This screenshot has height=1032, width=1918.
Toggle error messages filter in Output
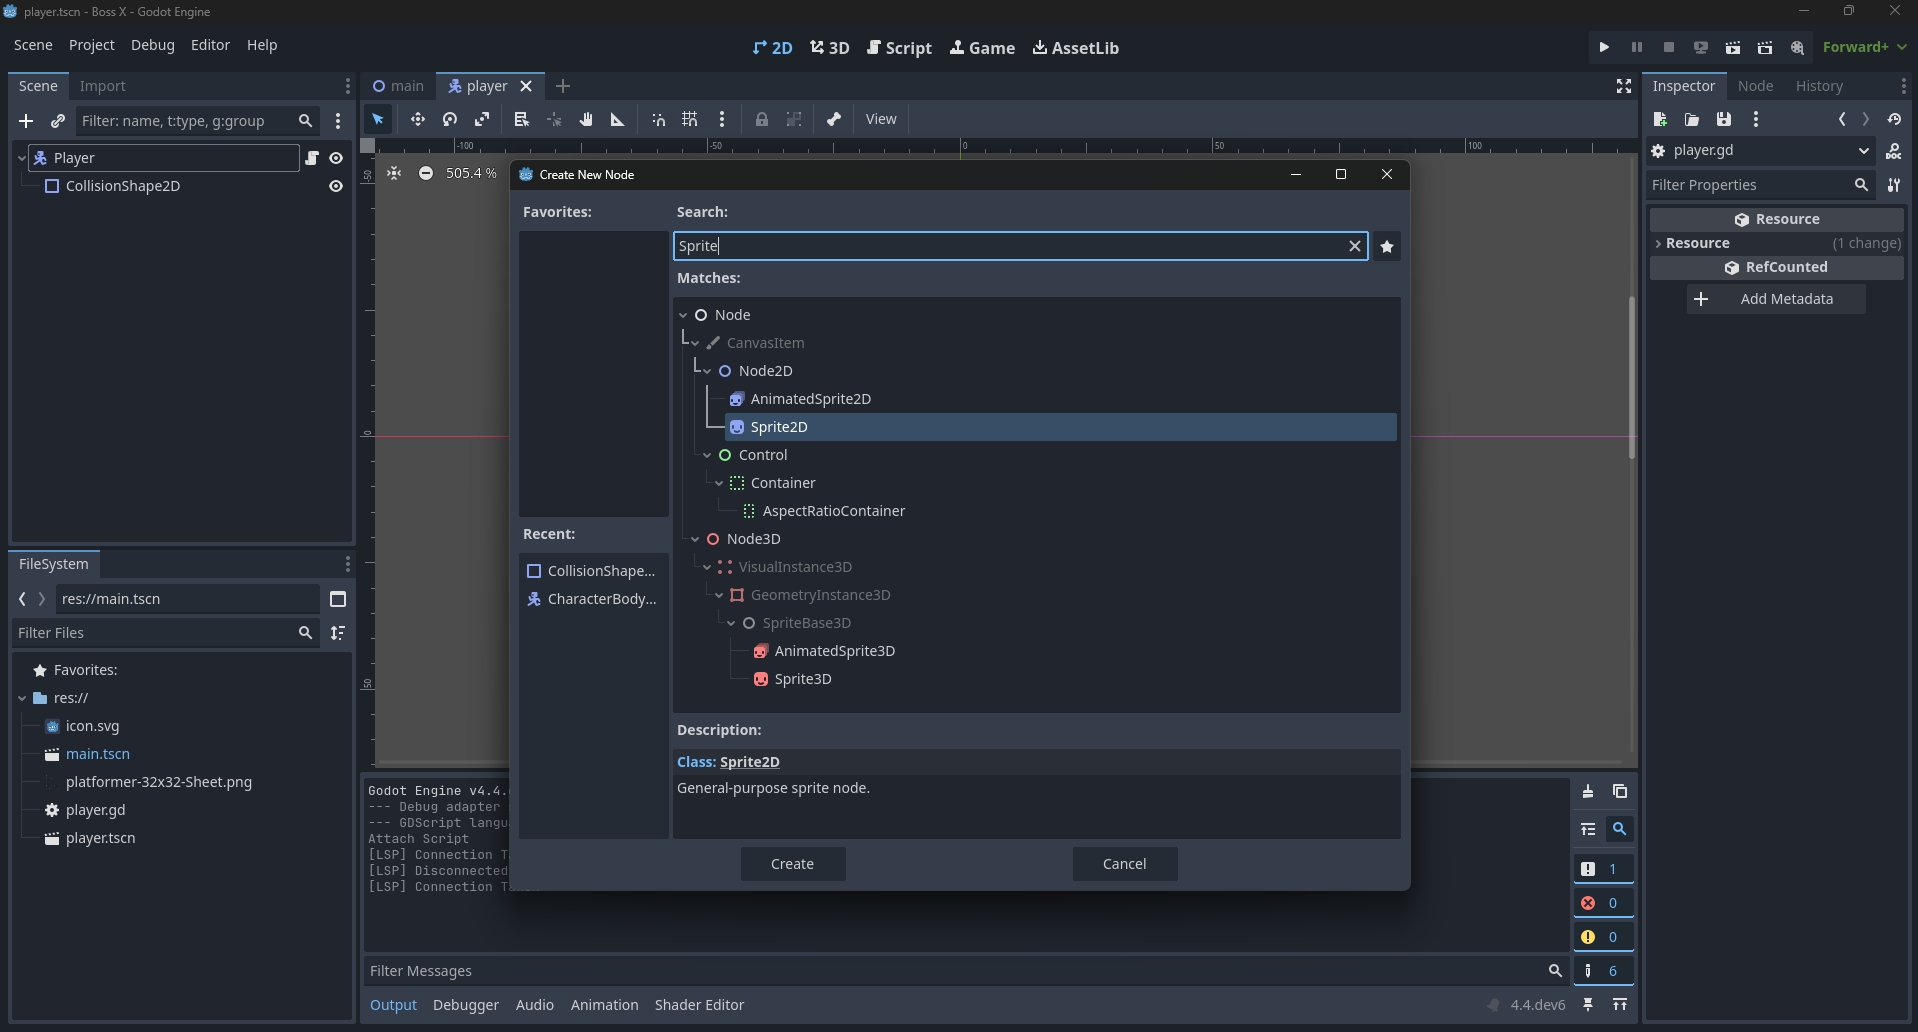pyautogui.click(x=1603, y=903)
